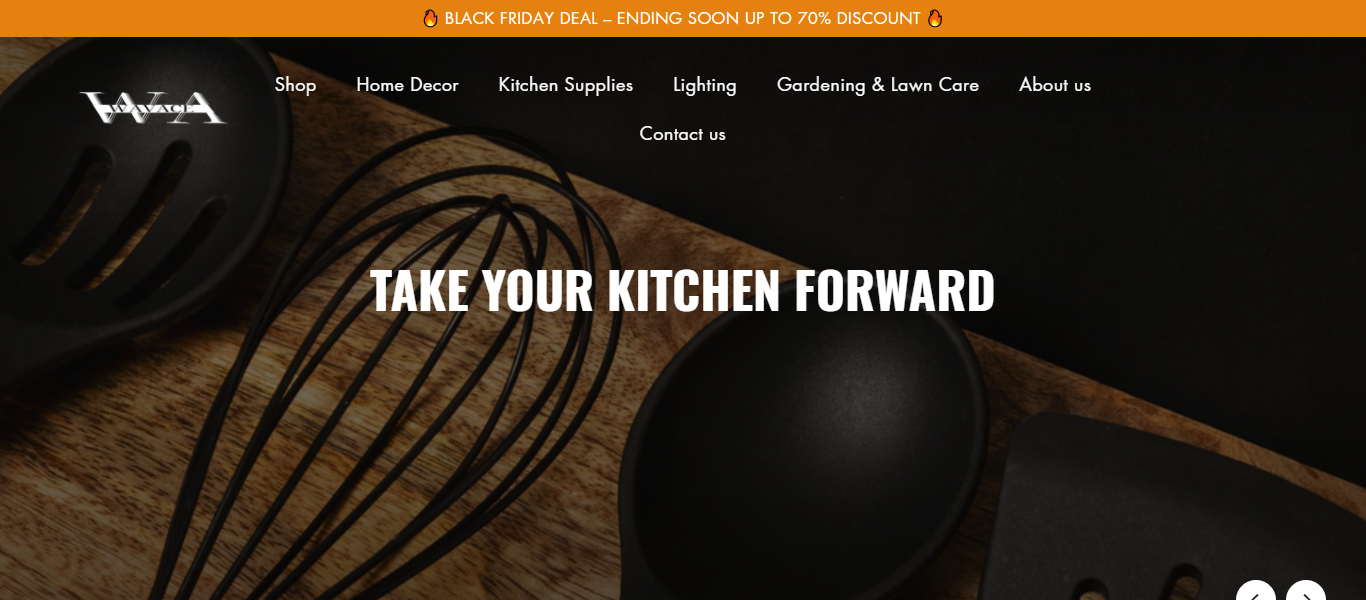Screen dimensions: 1366x600
Task: Select the Lighting menu item
Action: pyautogui.click(x=704, y=85)
